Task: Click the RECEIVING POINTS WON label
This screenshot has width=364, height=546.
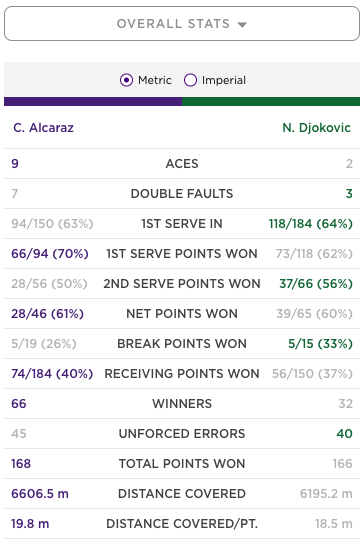Action: click(x=182, y=374)
